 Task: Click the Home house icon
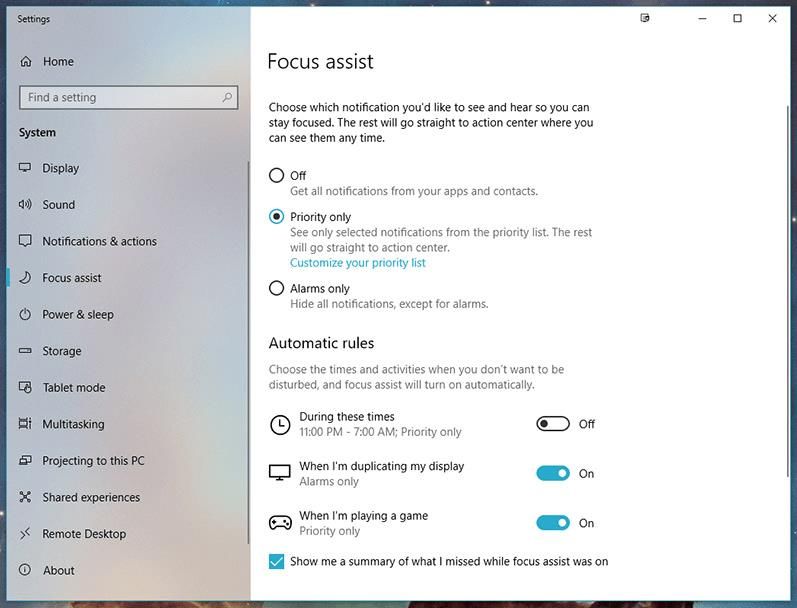click(x=25, y=62)
